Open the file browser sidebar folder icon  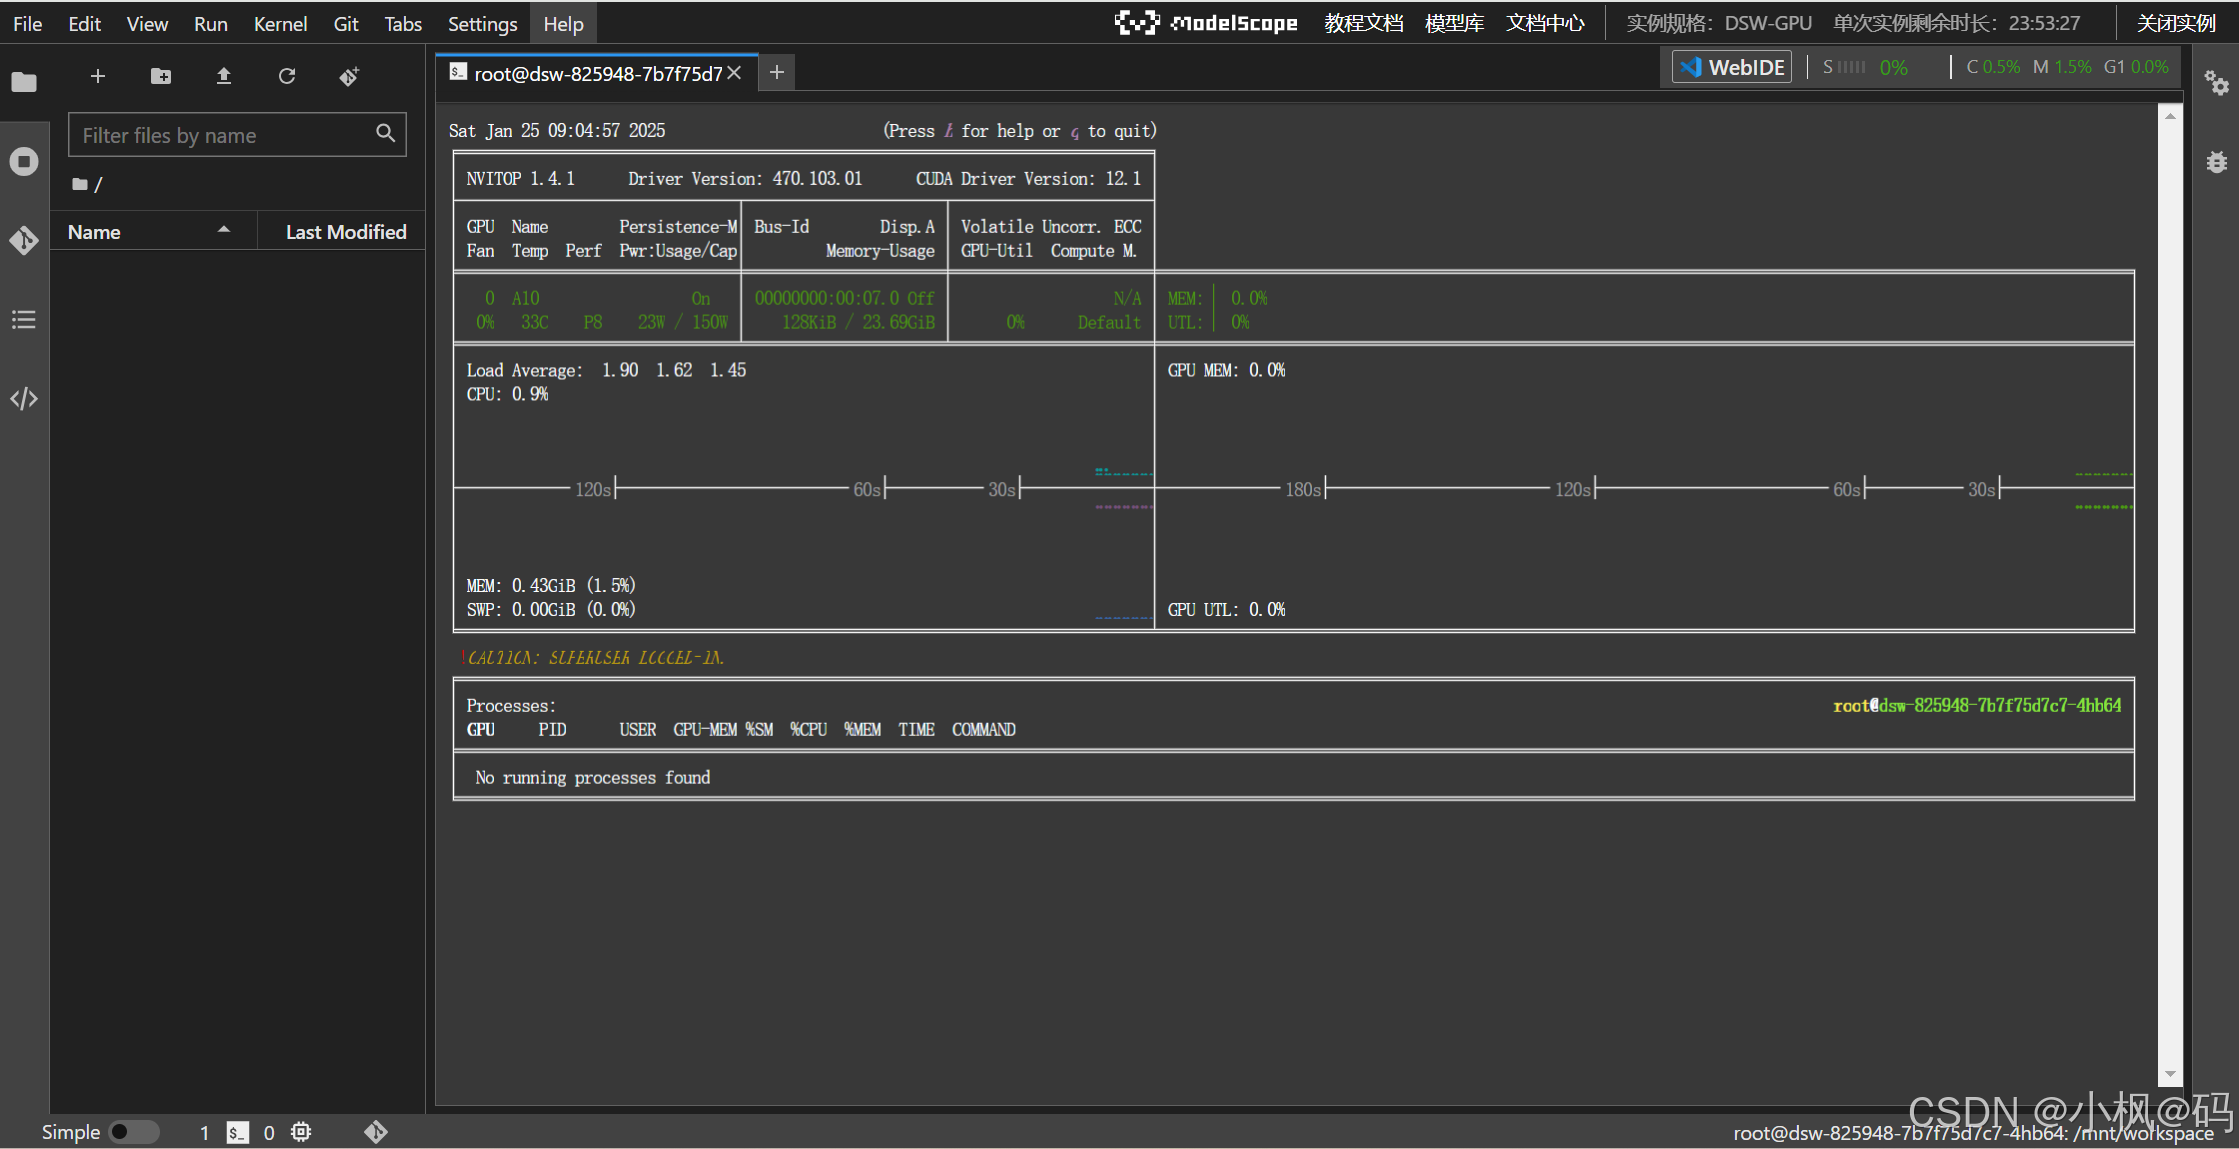click(24, 82)
